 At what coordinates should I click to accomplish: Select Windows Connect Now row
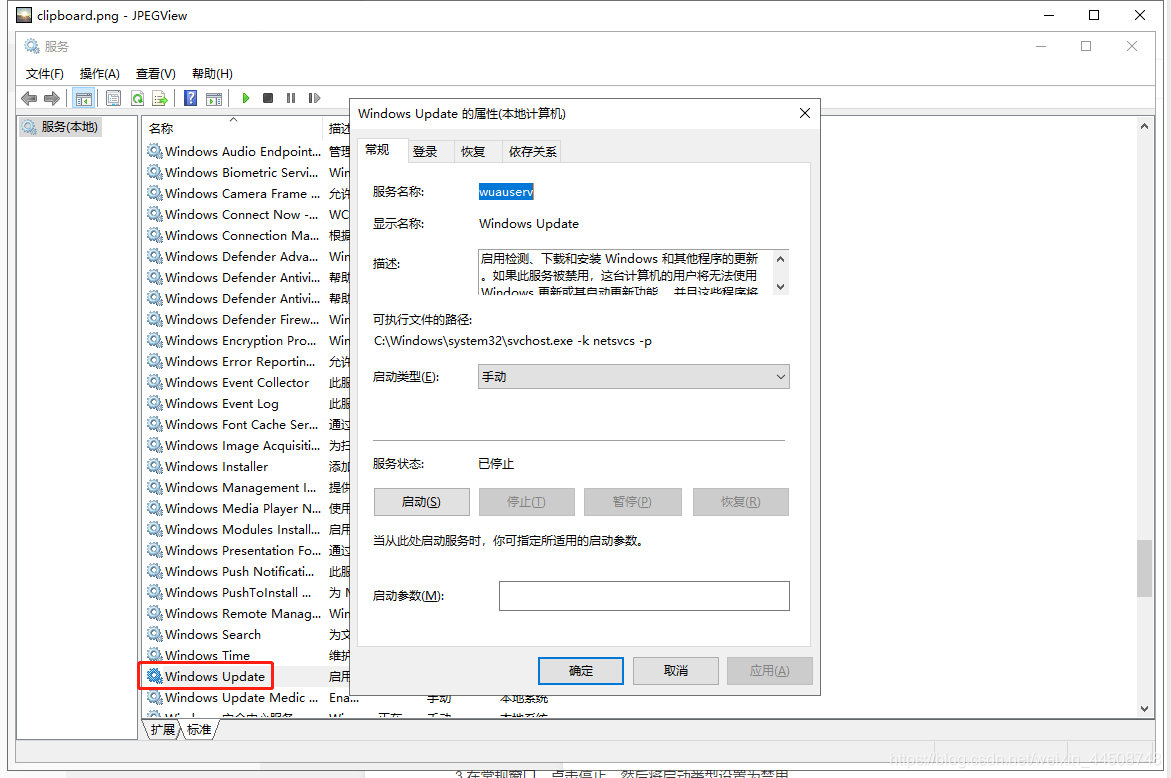241,214
